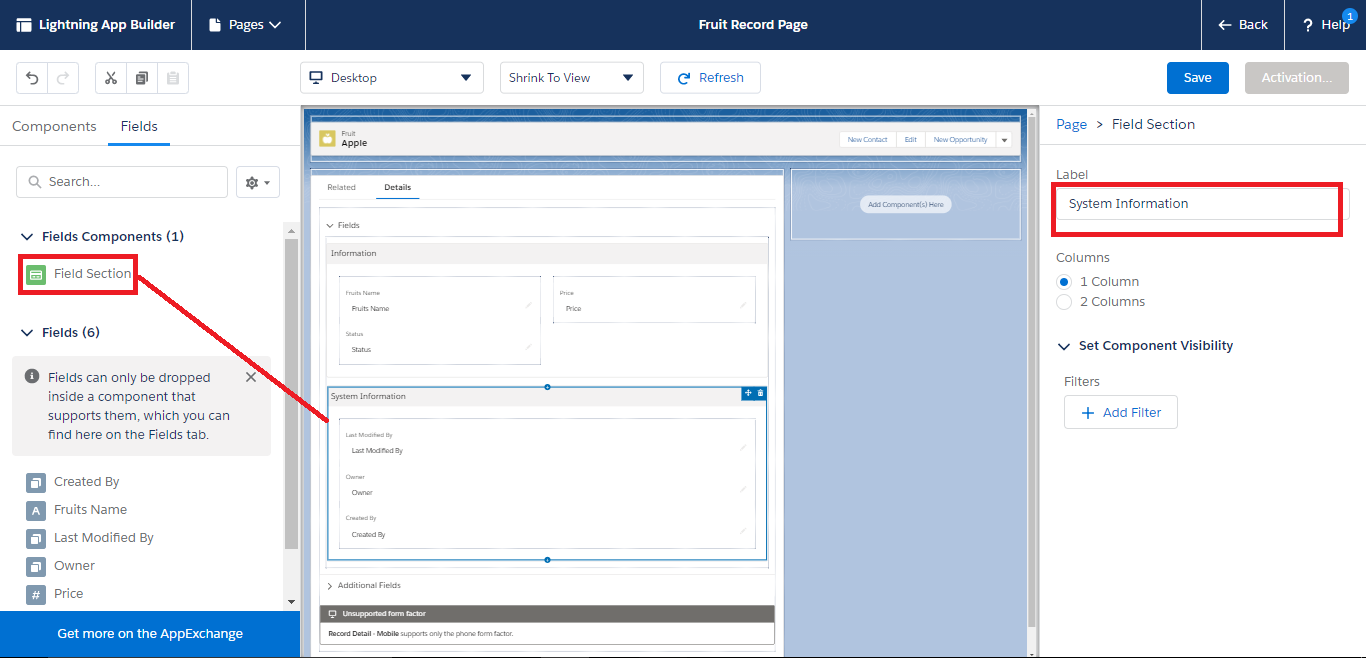Choose the 2 Columns layout option

tap(1063, 302)
